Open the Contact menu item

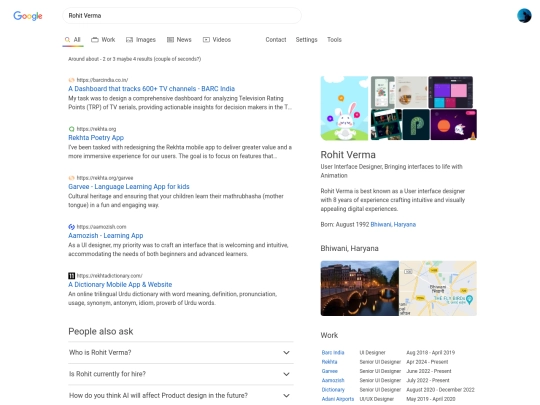click(276, 40)
